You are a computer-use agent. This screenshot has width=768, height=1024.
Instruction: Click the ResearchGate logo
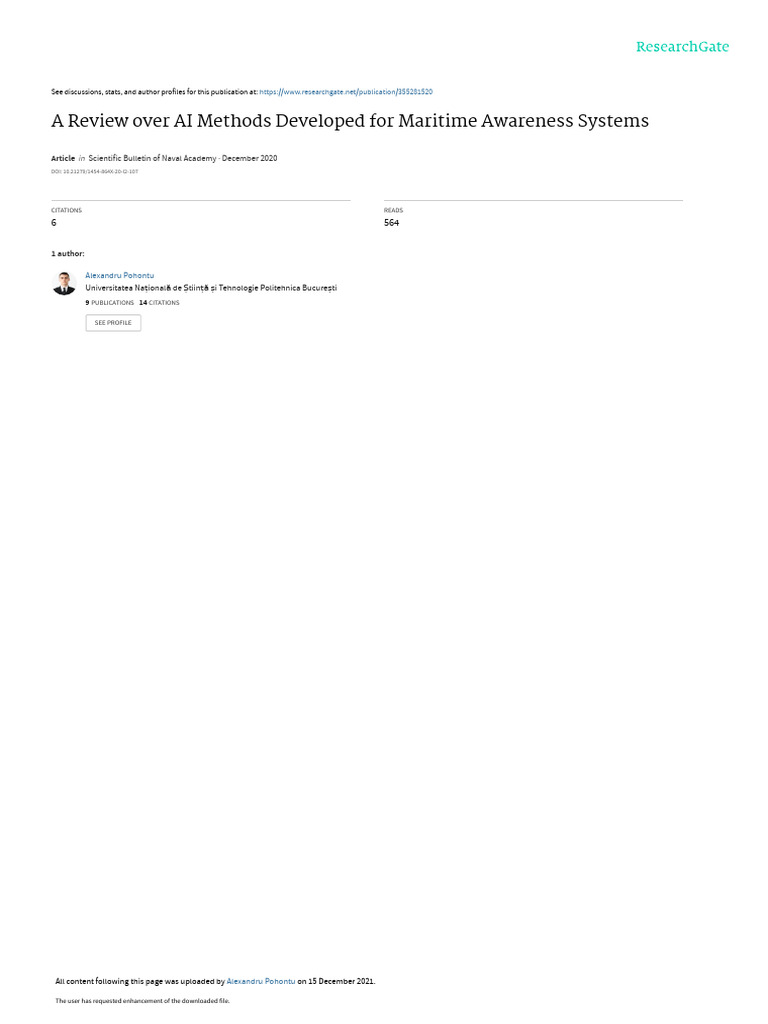[x=682, y=47]
